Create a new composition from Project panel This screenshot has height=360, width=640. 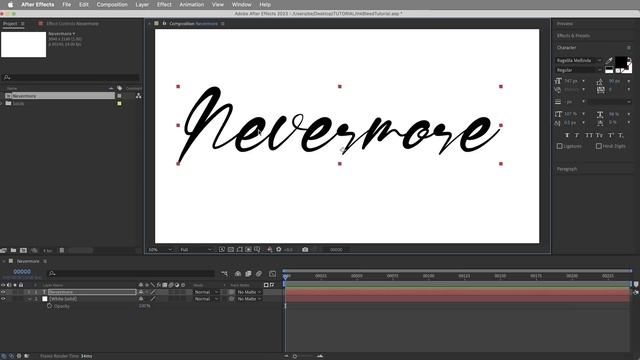pyautogui.click(x=23, y=250)
